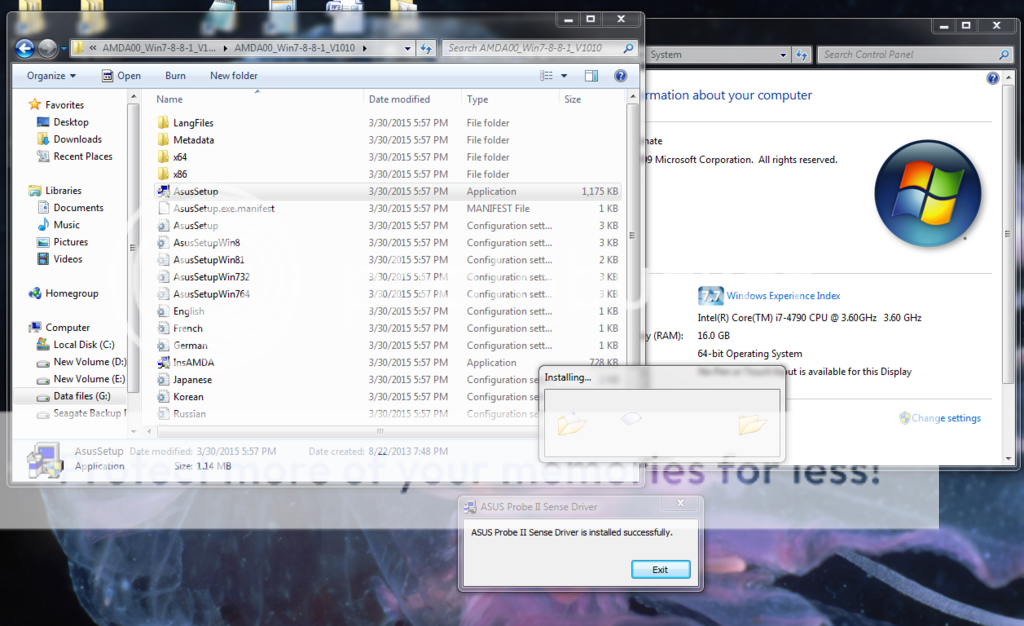1024x626 pixels.
Task: Select the Metadata folder
Action: (193, 140)
